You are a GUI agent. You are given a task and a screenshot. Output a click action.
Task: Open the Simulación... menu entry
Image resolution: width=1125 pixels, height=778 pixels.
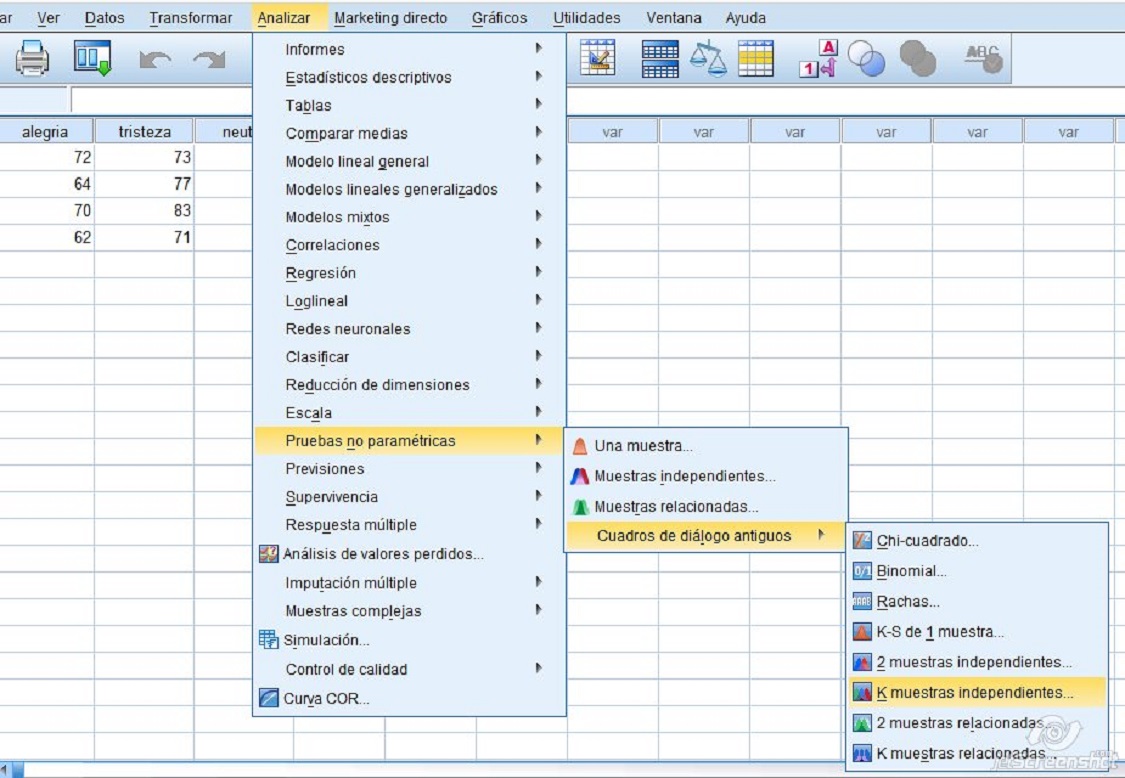(409, 639)
